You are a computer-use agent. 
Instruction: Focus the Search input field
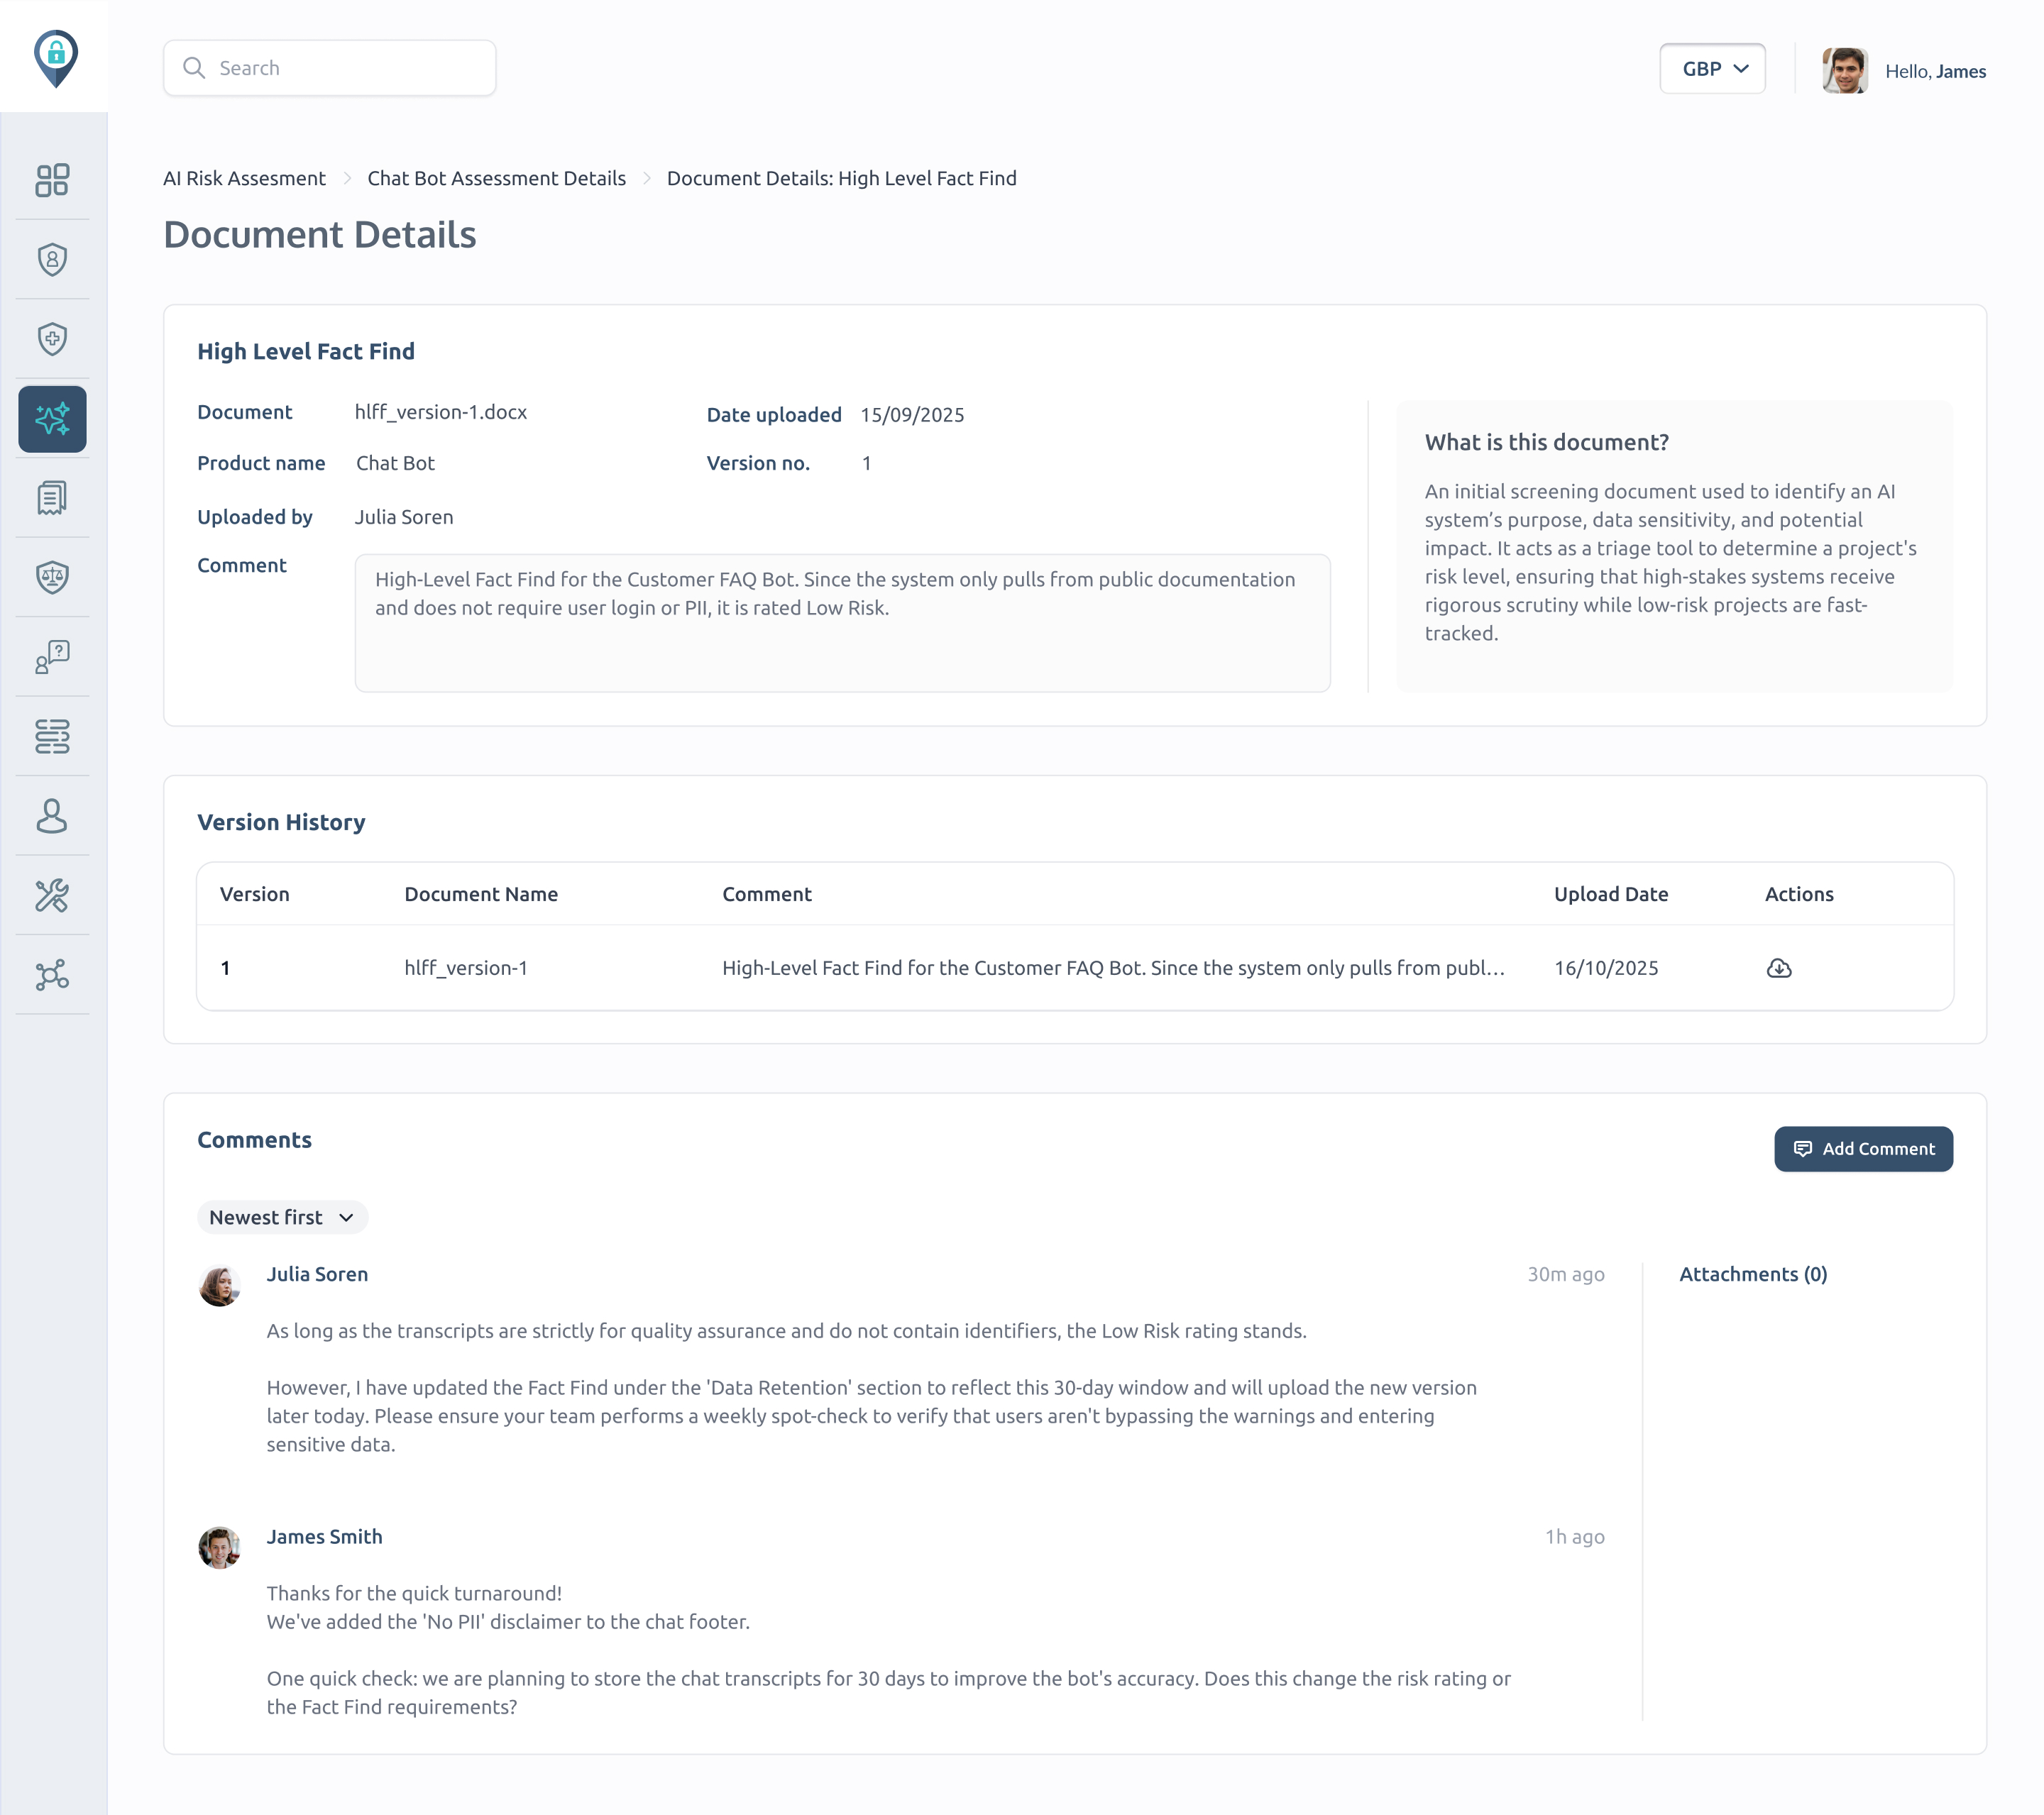330,68
